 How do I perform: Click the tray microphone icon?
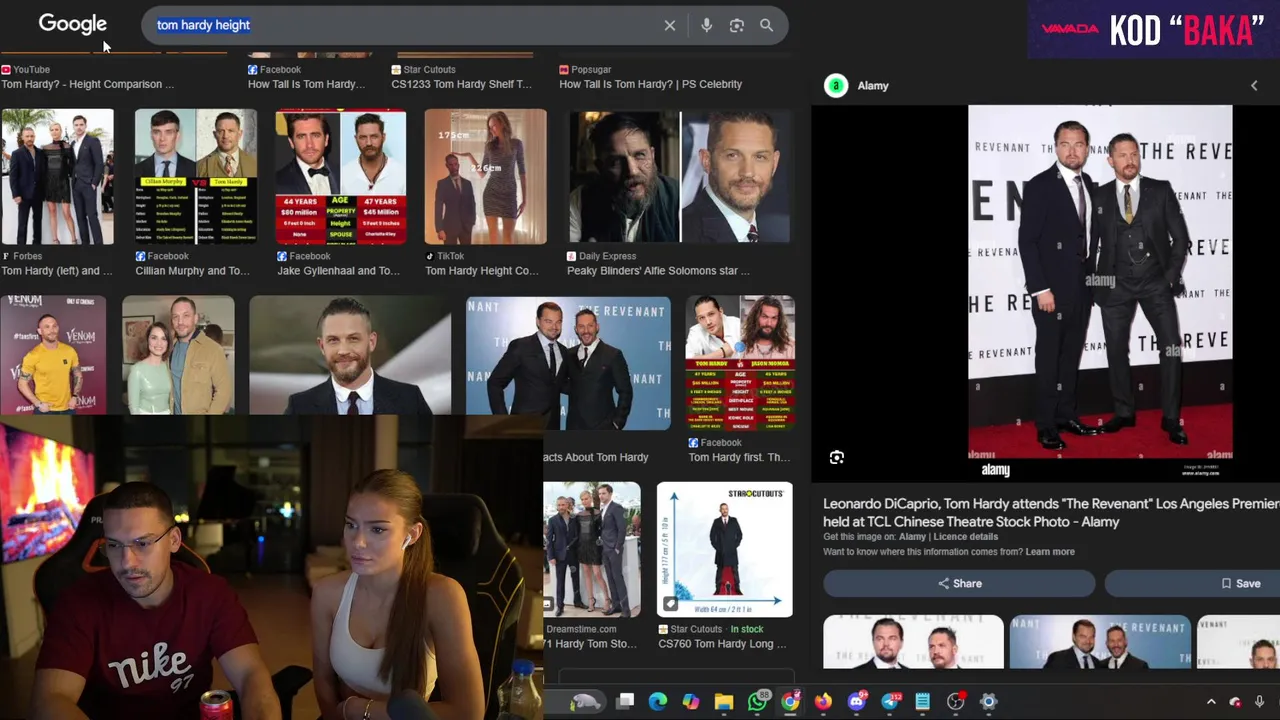tap(1259, 702)
